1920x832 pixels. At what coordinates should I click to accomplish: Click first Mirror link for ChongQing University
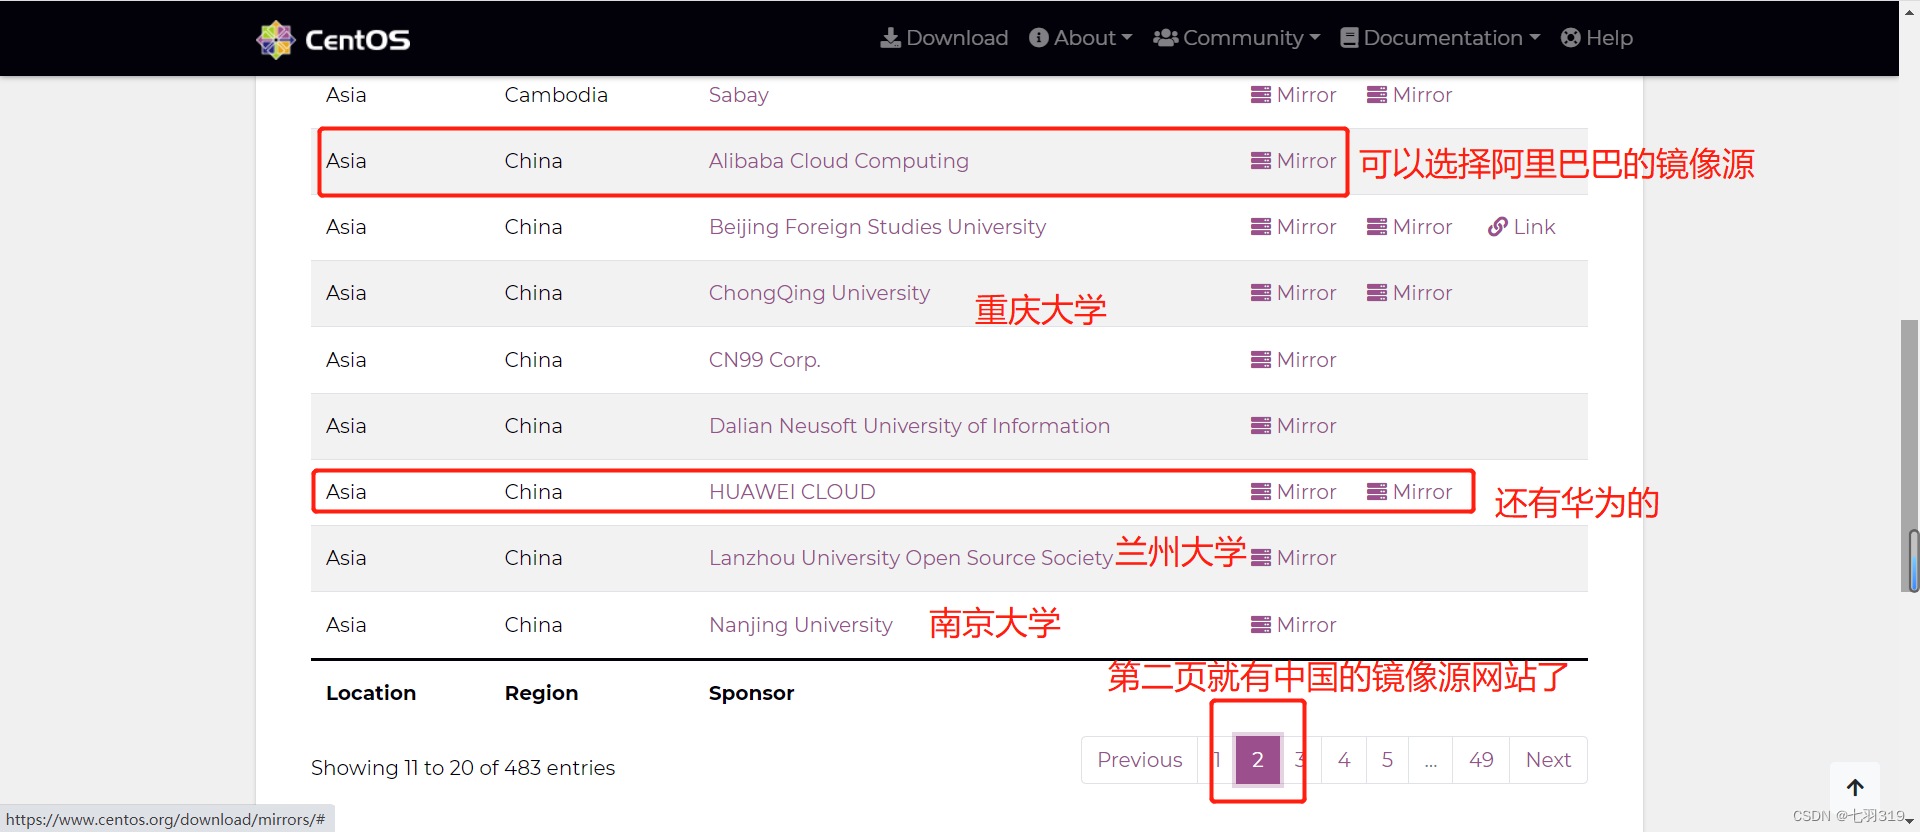click(x=1293, y=293)
